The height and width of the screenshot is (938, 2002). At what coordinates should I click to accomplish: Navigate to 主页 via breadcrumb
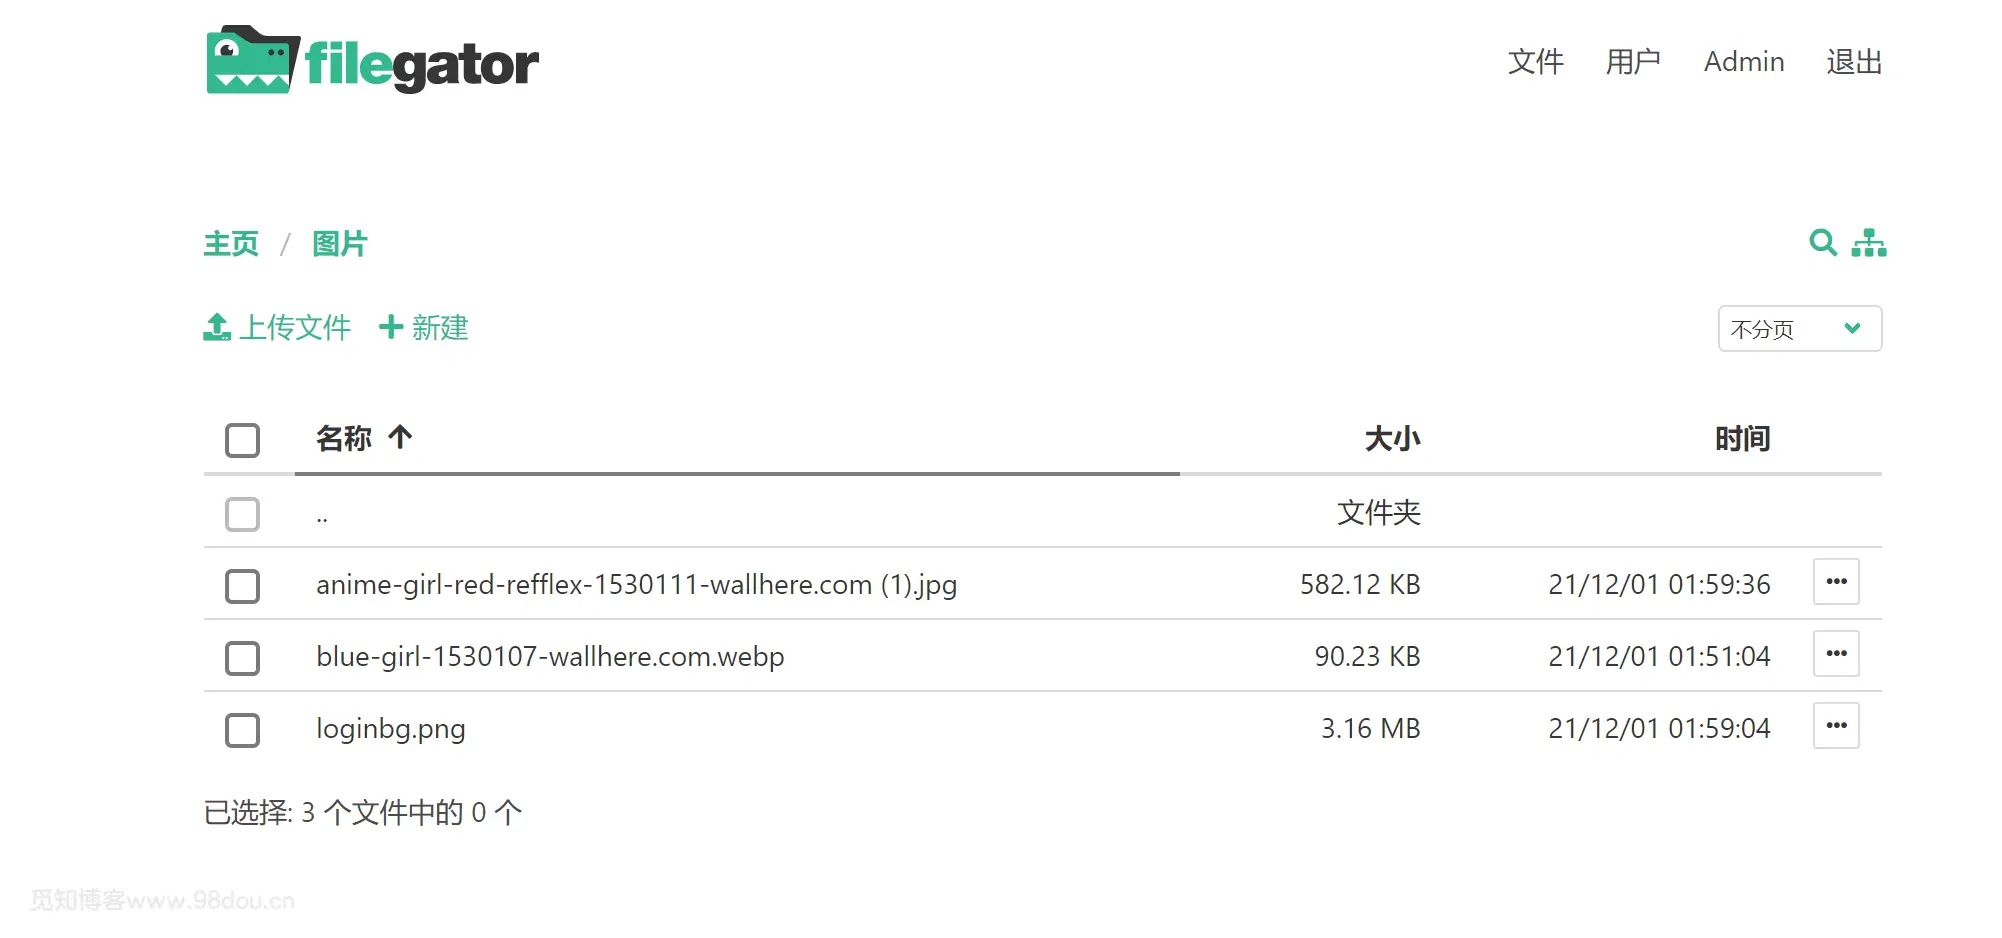click(230, 243)
